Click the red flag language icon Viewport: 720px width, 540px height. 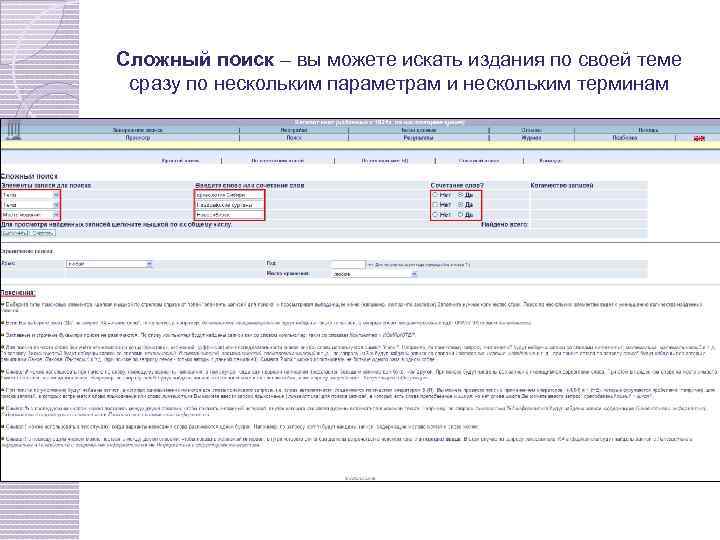699,138
